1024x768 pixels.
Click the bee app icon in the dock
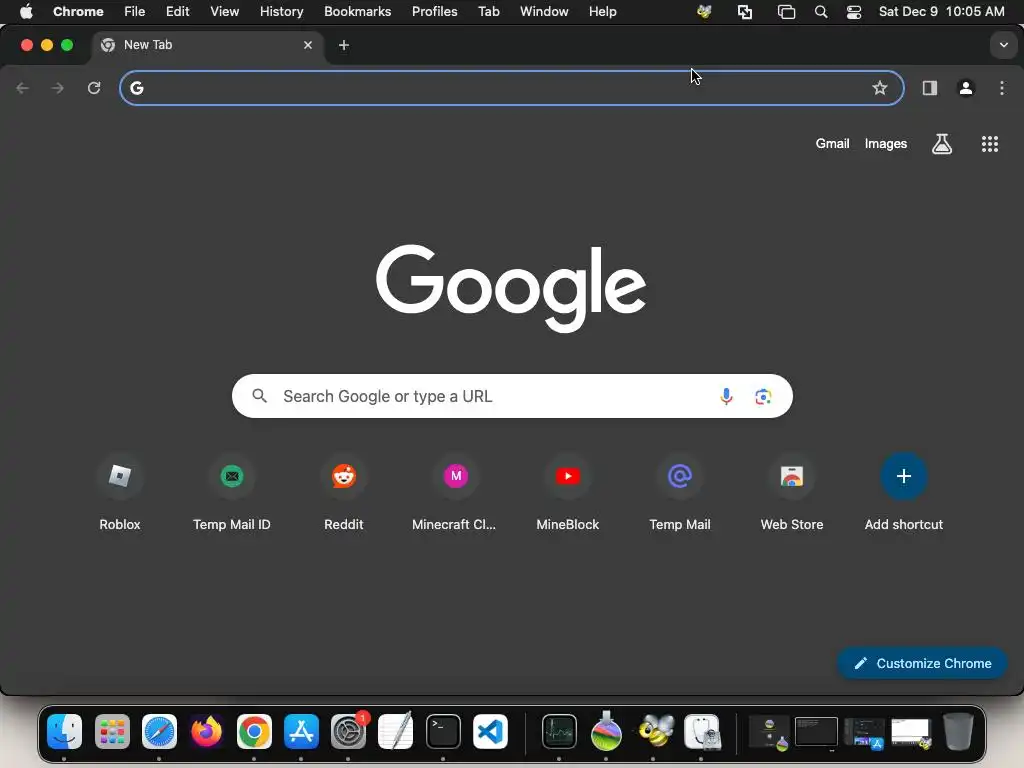(x=654, y=731)
